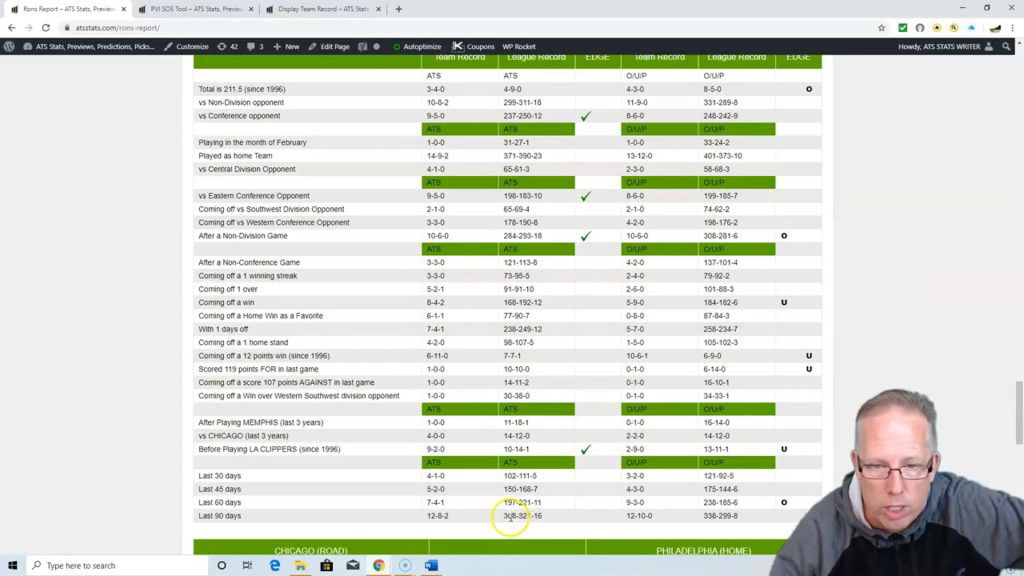
Task: Go back with the browser back arrow
Action: [11, 27]
